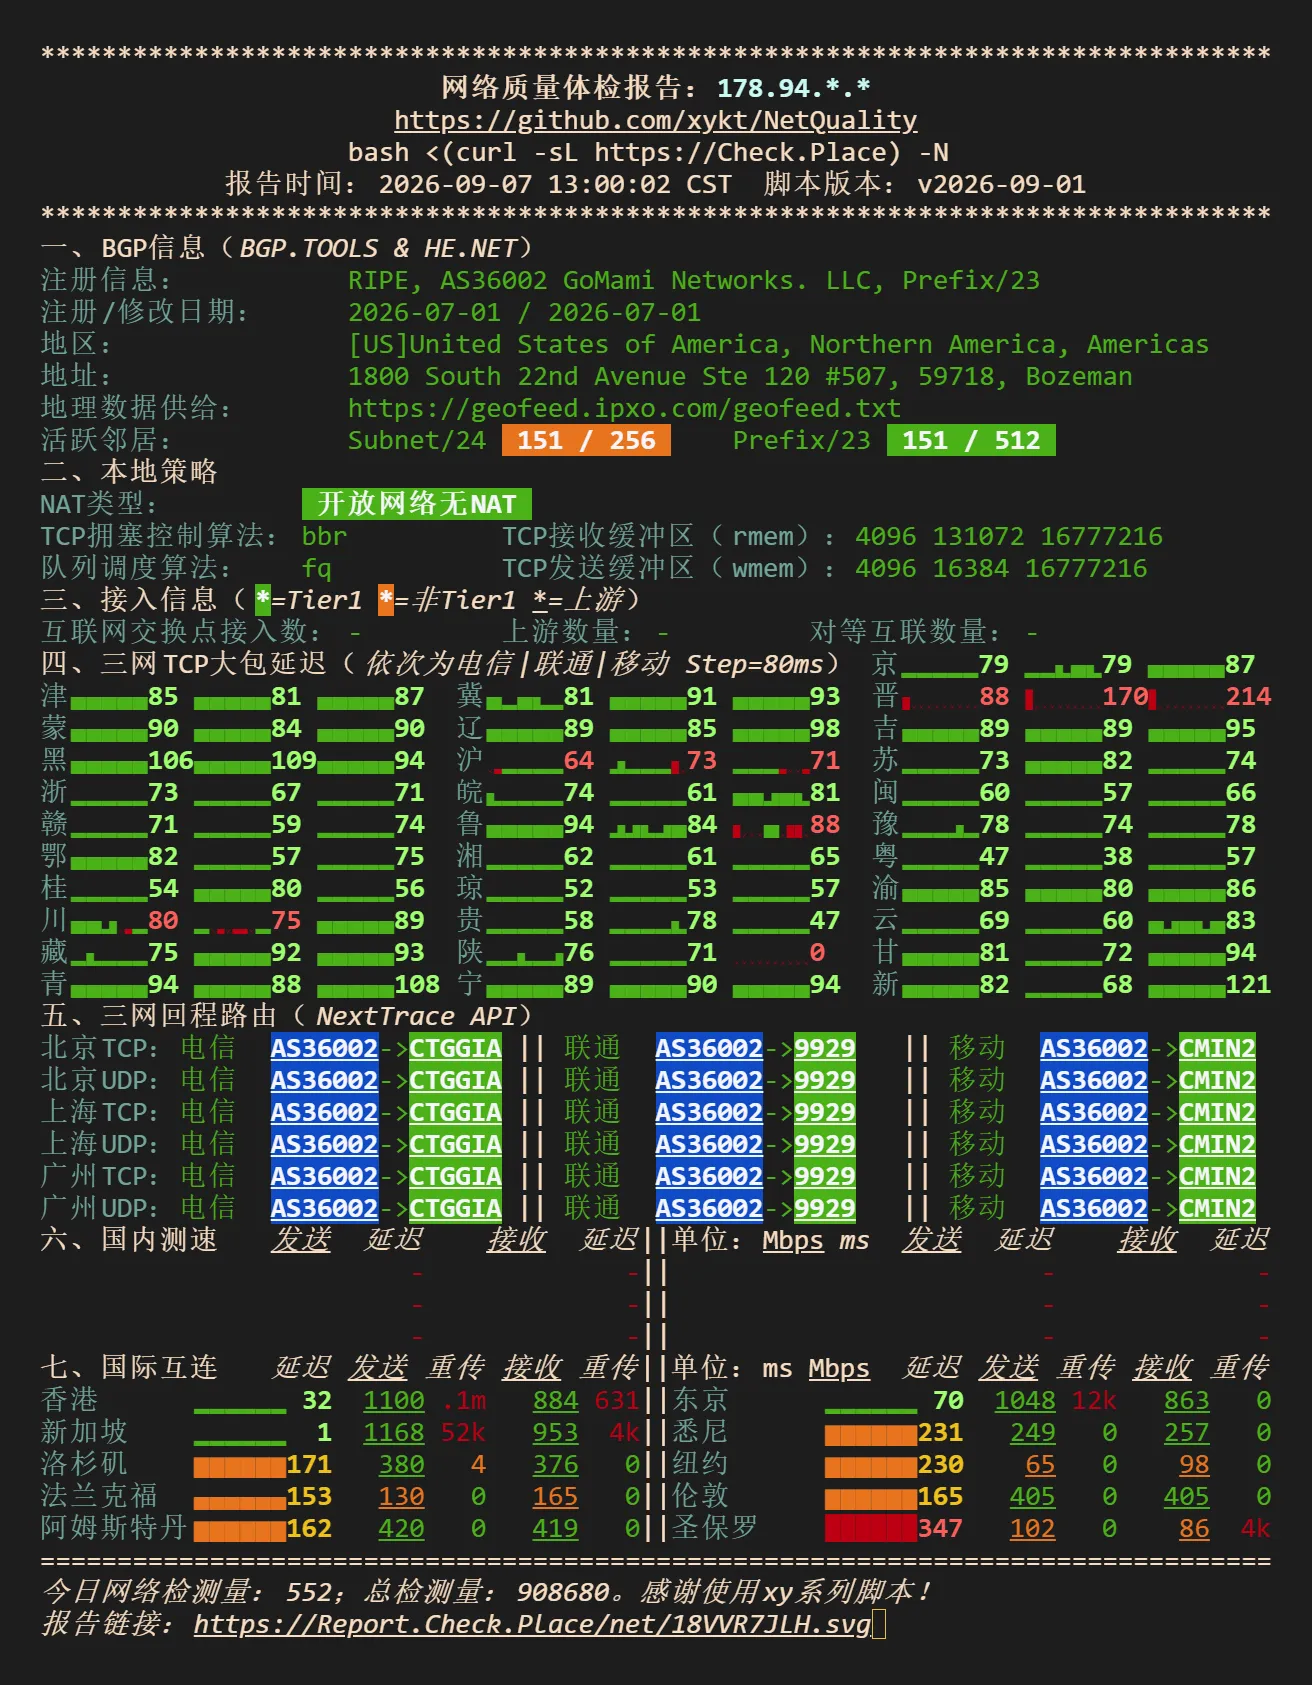Click rmem values 4096 131072 16777216
Viewport: 1312px width, 1685px height.
[x=1009, y=536]
